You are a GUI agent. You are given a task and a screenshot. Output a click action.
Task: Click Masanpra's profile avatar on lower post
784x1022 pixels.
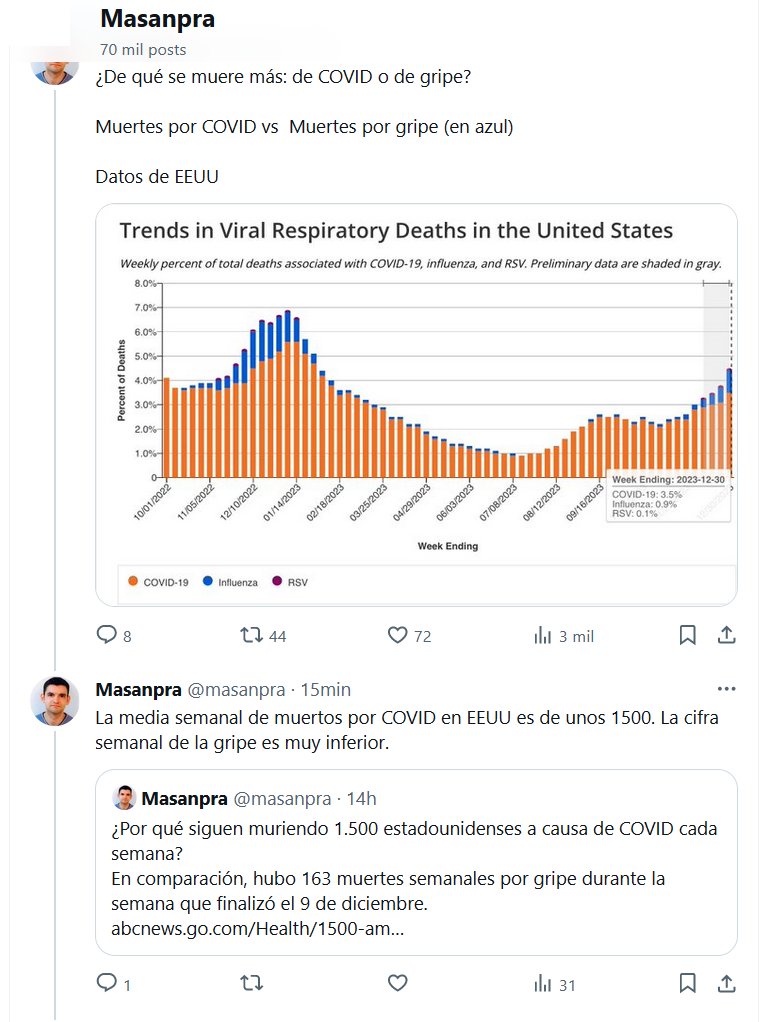coord(55,700)
